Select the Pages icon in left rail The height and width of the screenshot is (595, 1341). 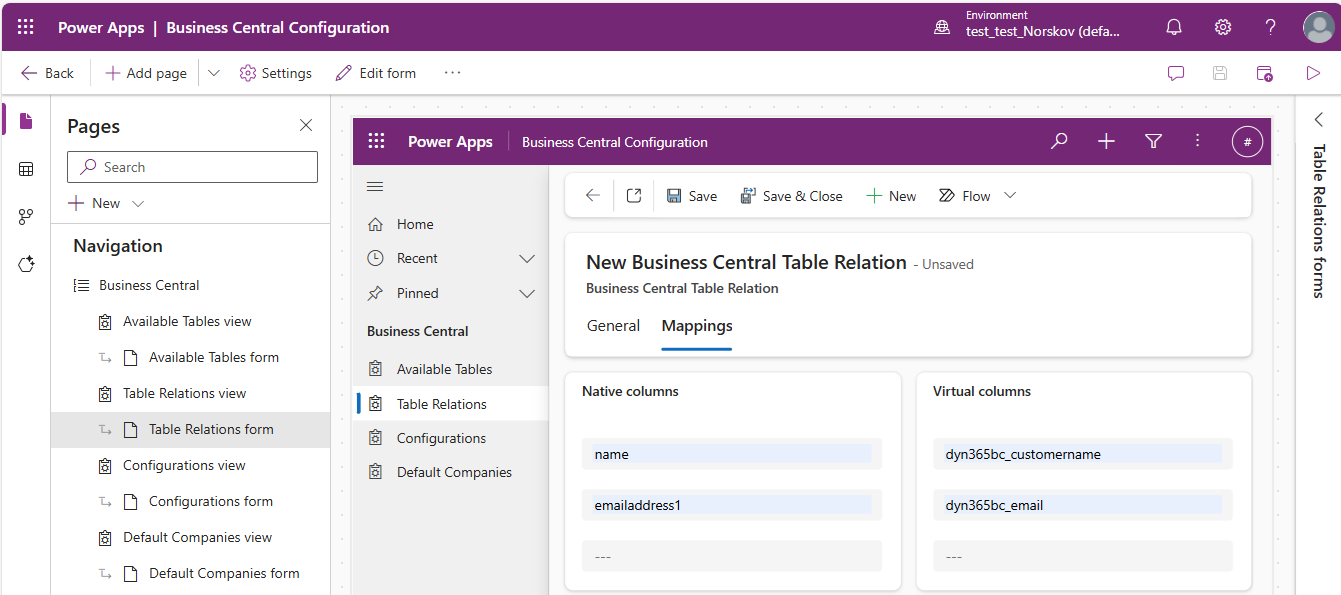pos(26,121)
